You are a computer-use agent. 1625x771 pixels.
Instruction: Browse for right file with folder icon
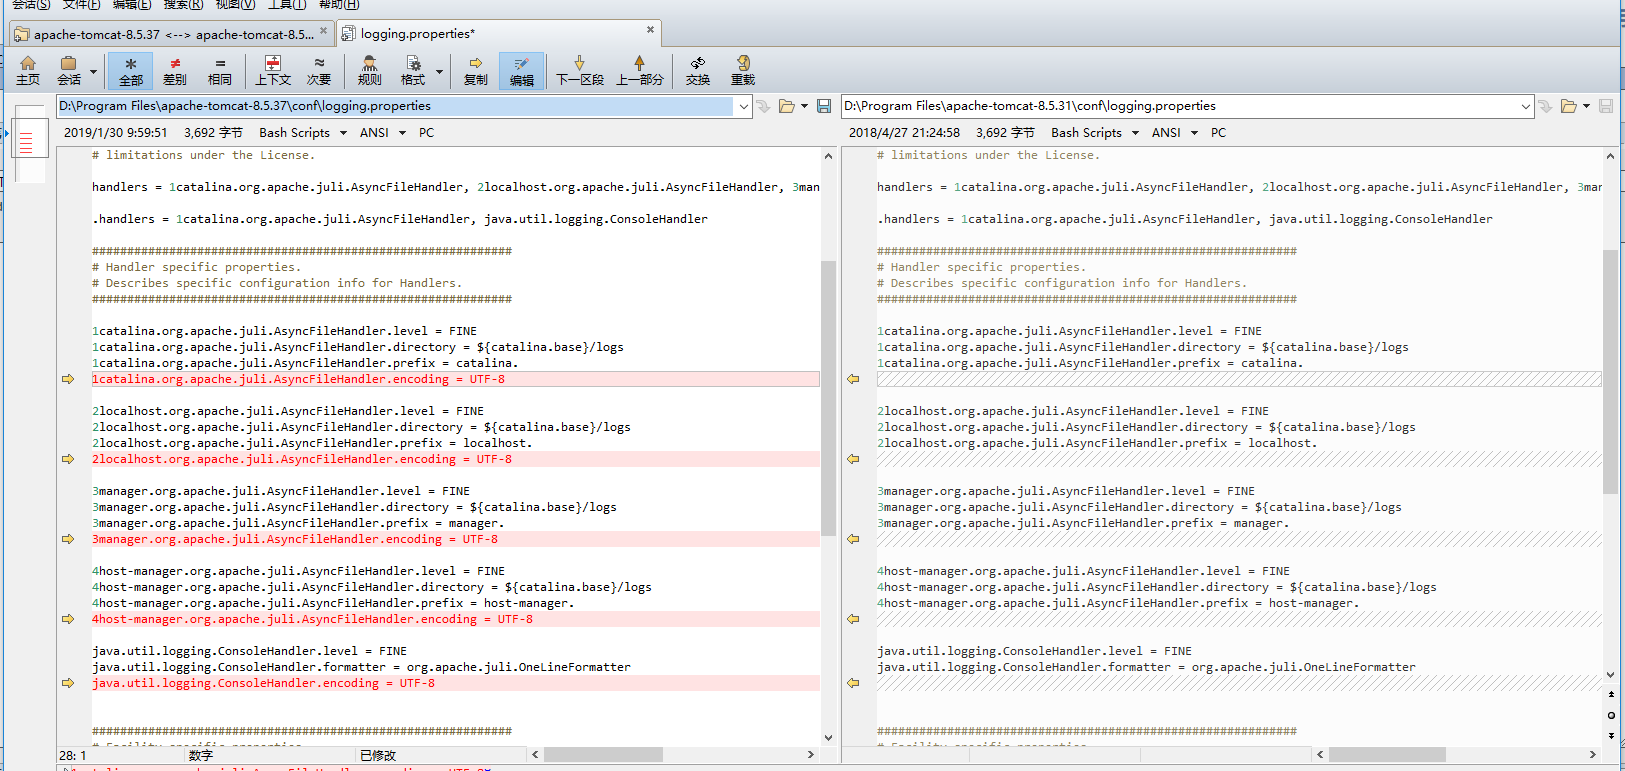[x=1569, y=106]
